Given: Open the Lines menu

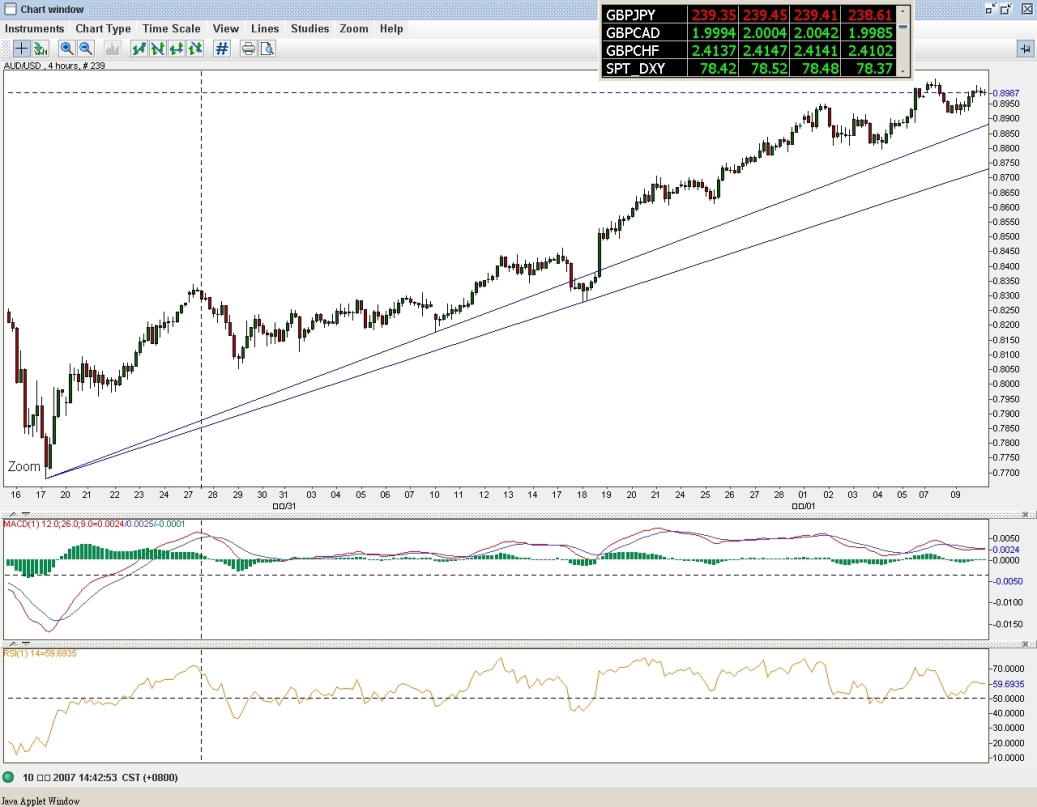Looking at the screenshot, I should tap(265, 28).
